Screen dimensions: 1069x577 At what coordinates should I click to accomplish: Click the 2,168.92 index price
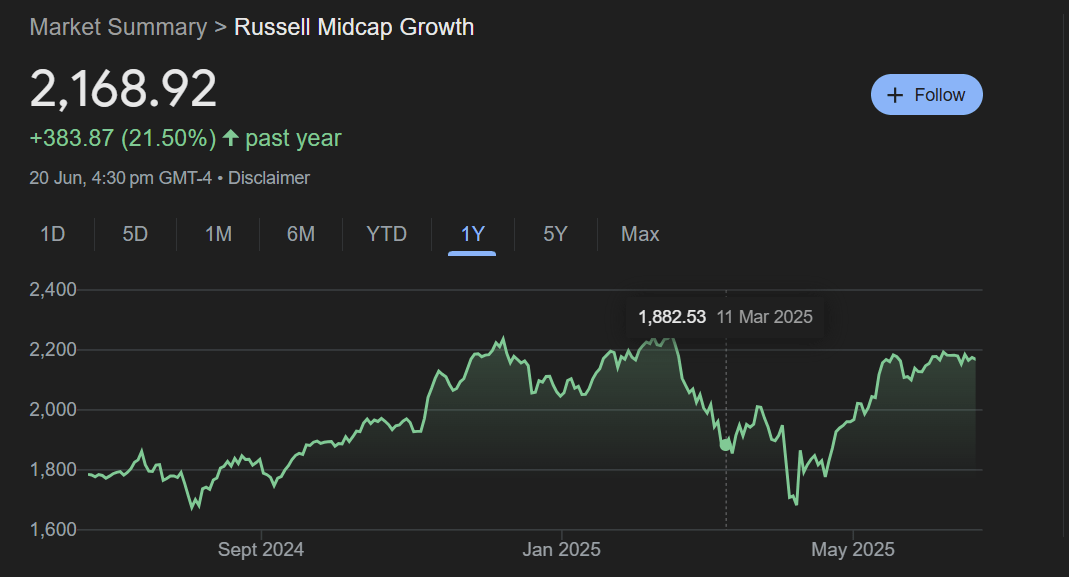123,89
